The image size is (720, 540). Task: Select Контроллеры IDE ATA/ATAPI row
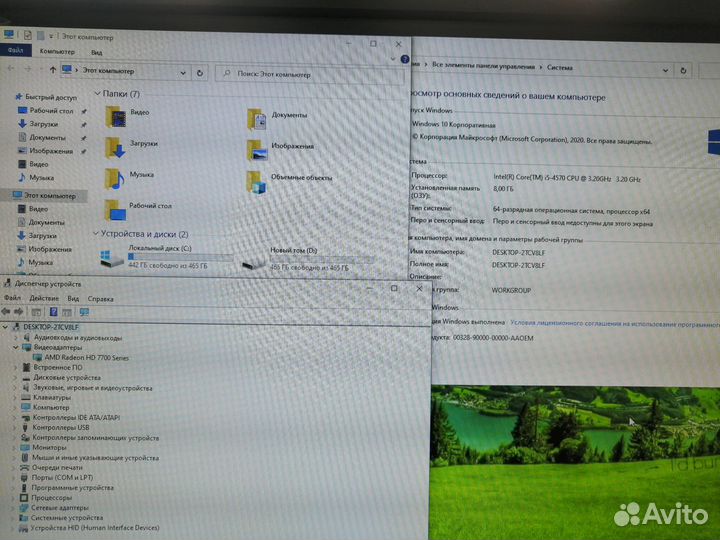click(76, 418)
